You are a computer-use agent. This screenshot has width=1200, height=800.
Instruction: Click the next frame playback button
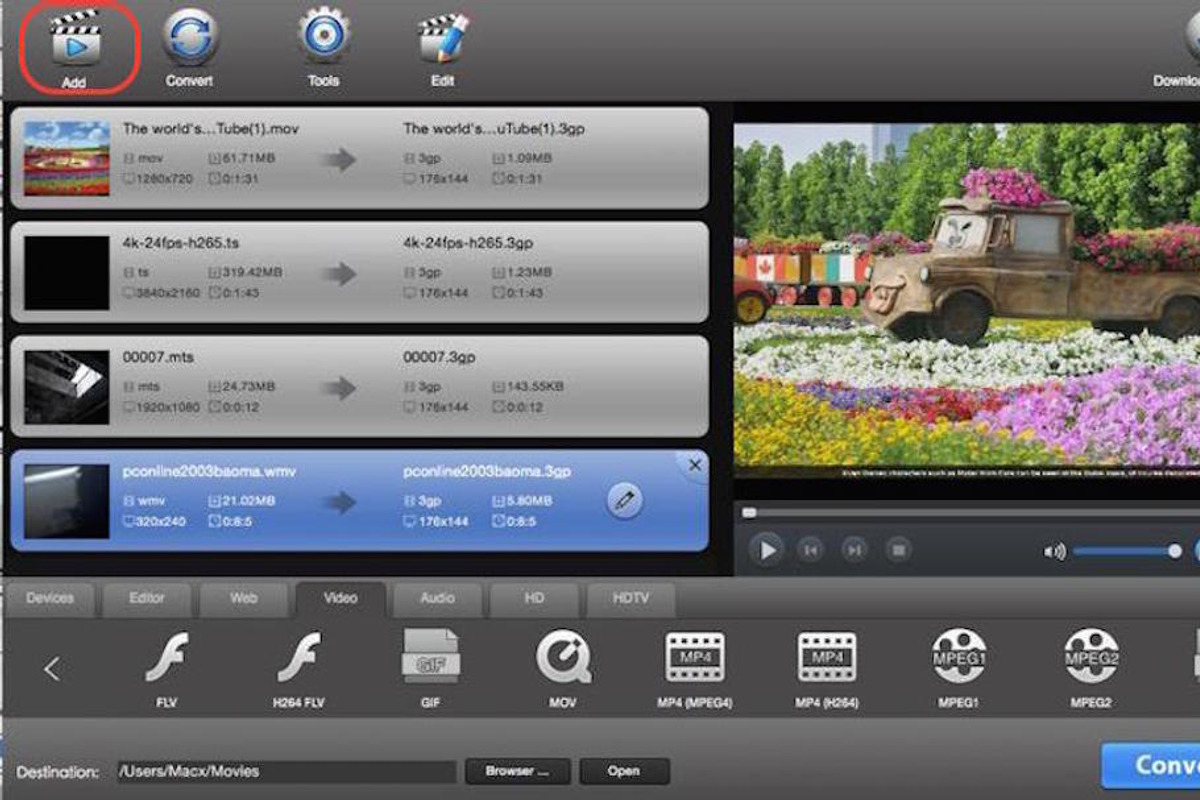coord(854,549)
